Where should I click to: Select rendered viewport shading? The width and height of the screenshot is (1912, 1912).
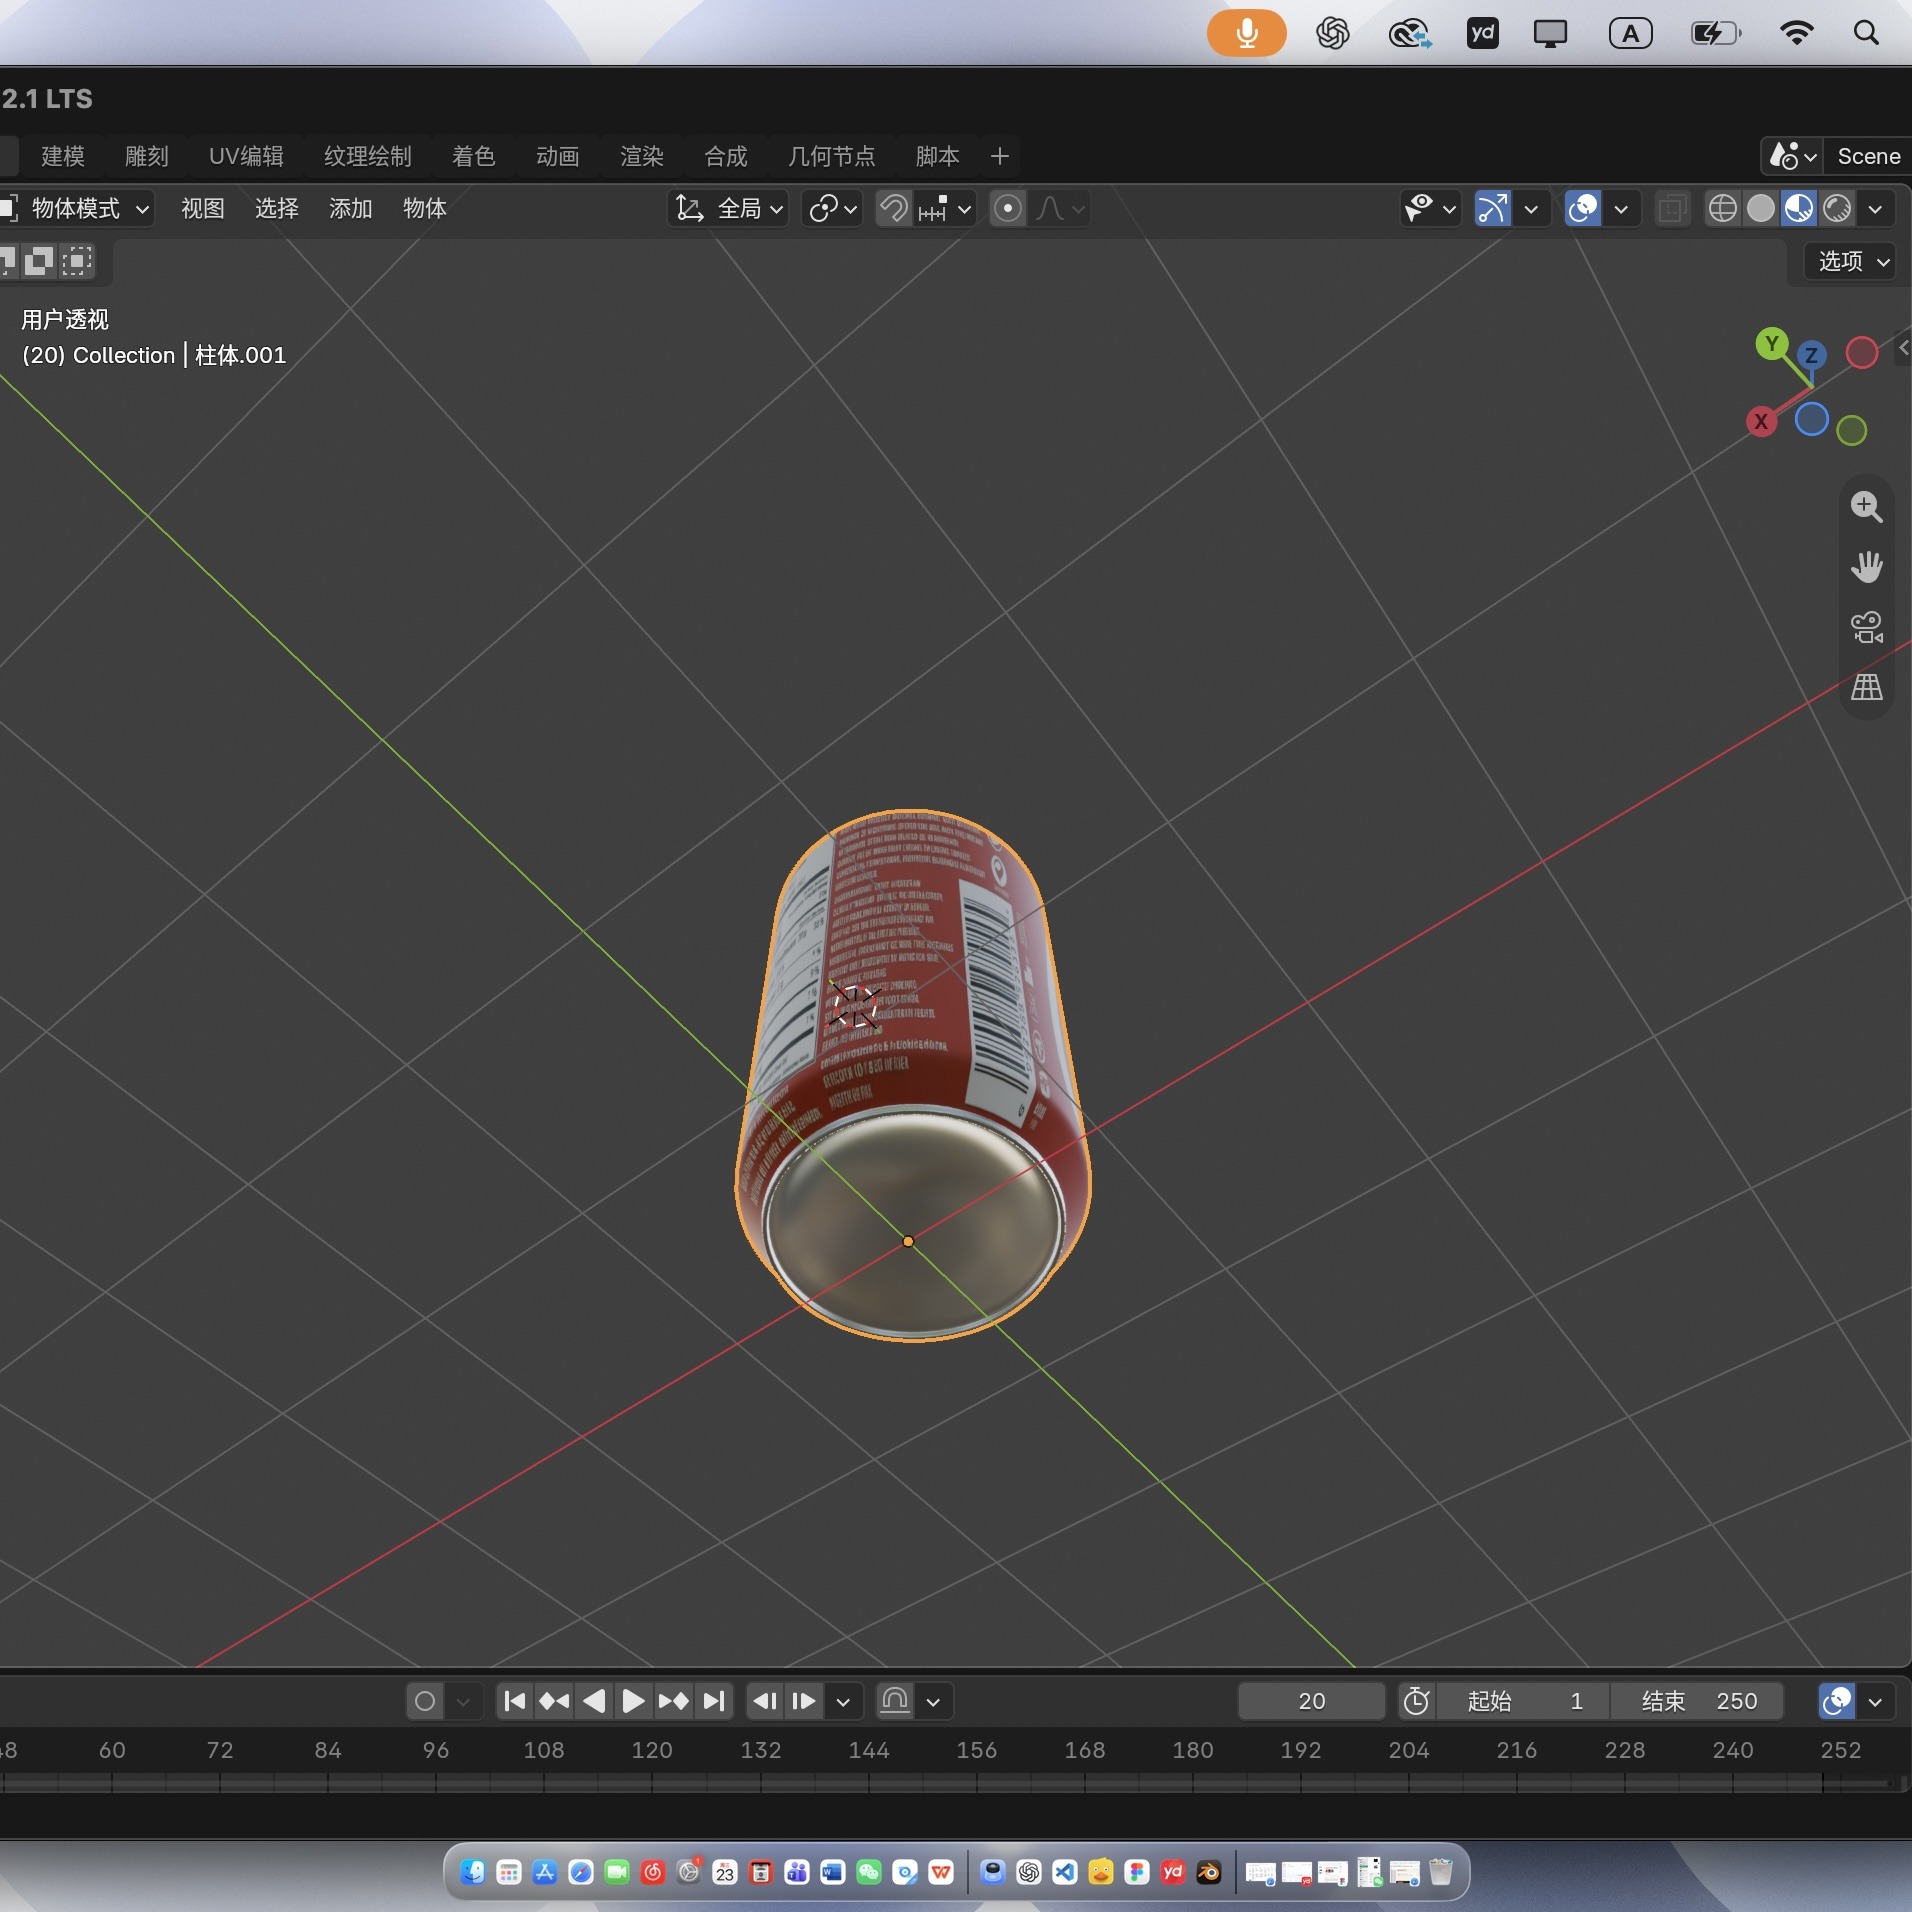[x=1837, y=208]
